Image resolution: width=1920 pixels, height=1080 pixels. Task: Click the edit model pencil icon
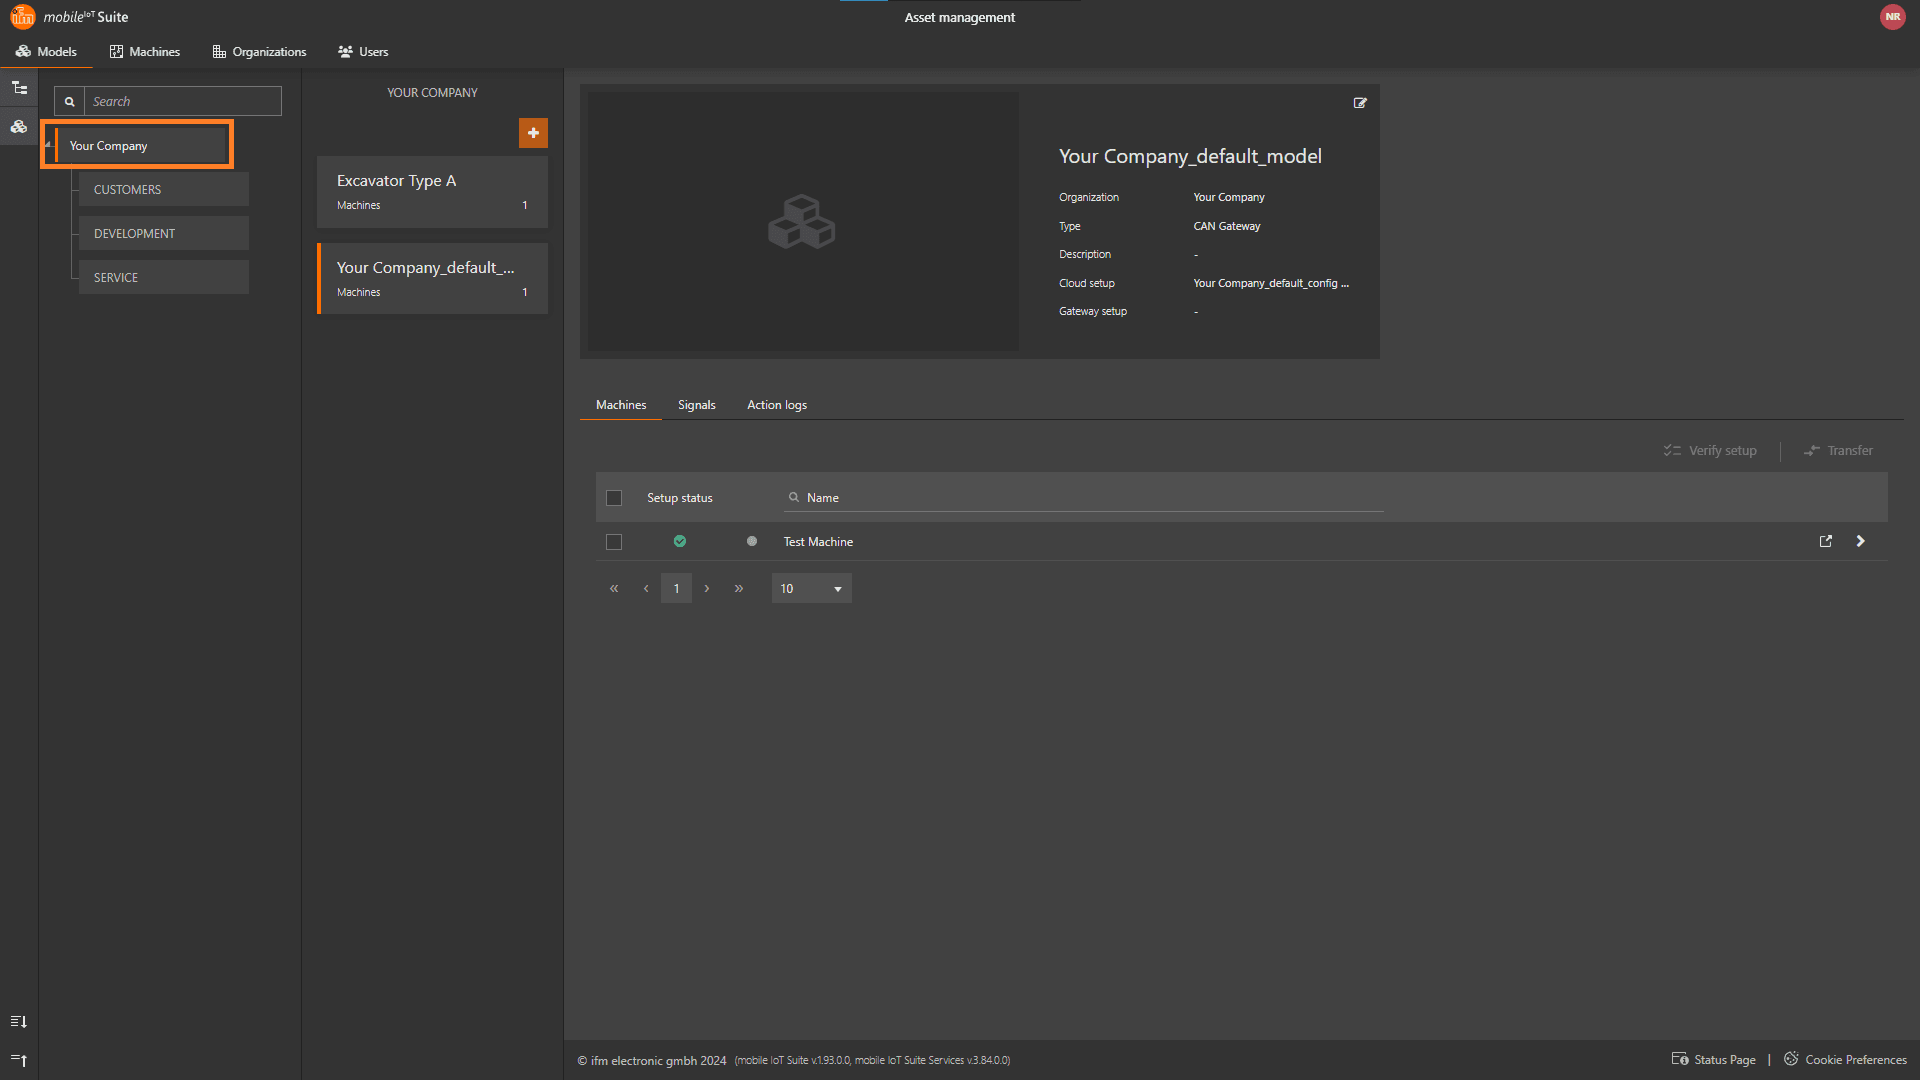coord(1360,103)
